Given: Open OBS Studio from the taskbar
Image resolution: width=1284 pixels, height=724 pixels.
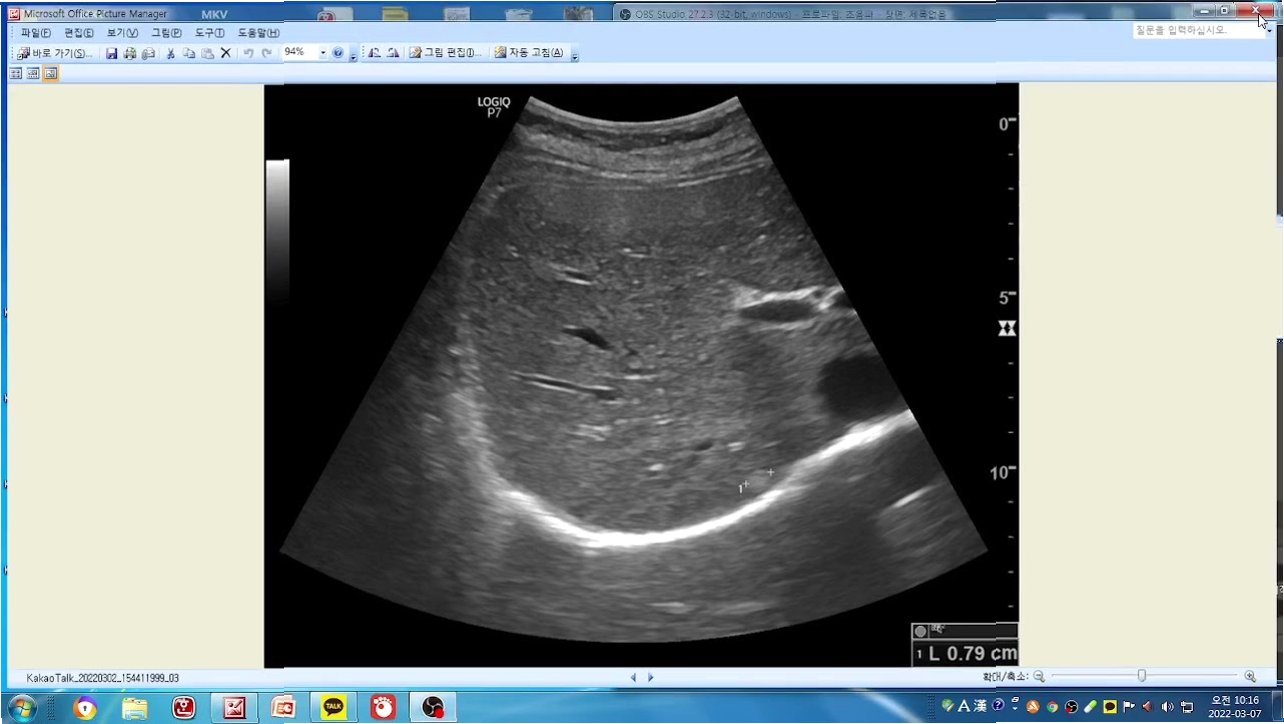Looking at the screenshot, I should [x=432, y=708].
